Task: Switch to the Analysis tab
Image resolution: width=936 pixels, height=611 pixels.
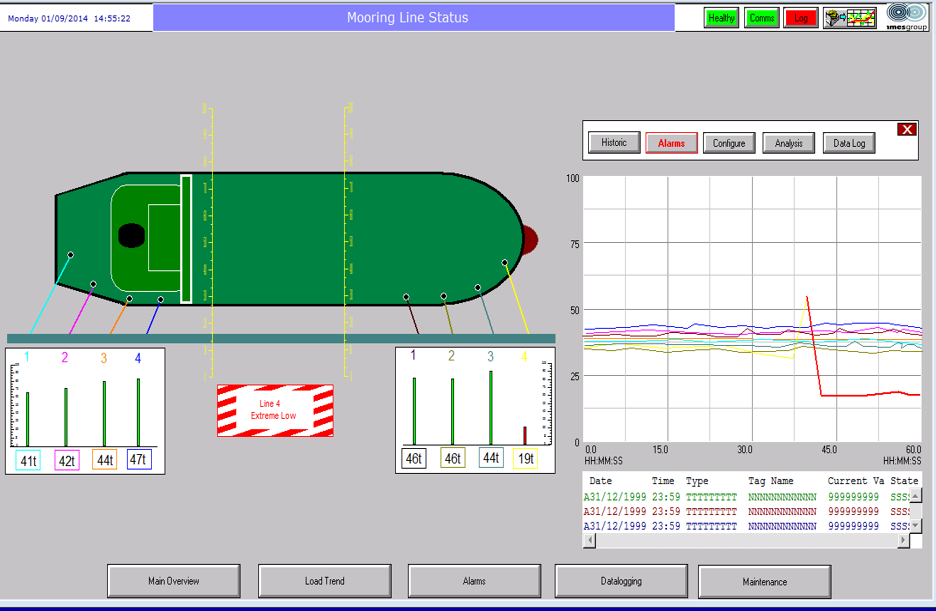Action: pos(789,143)
